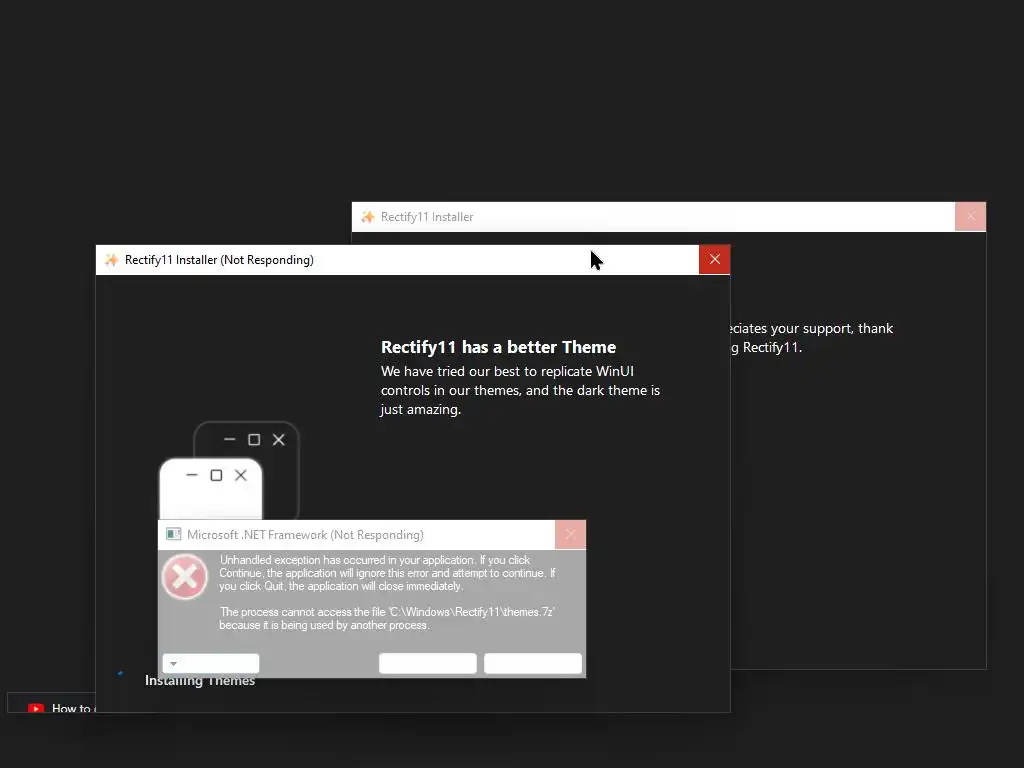Click the light theme window illustration
Image resolution: width=1024 pixels, height=768 pixels.
(x=211, y=488)
